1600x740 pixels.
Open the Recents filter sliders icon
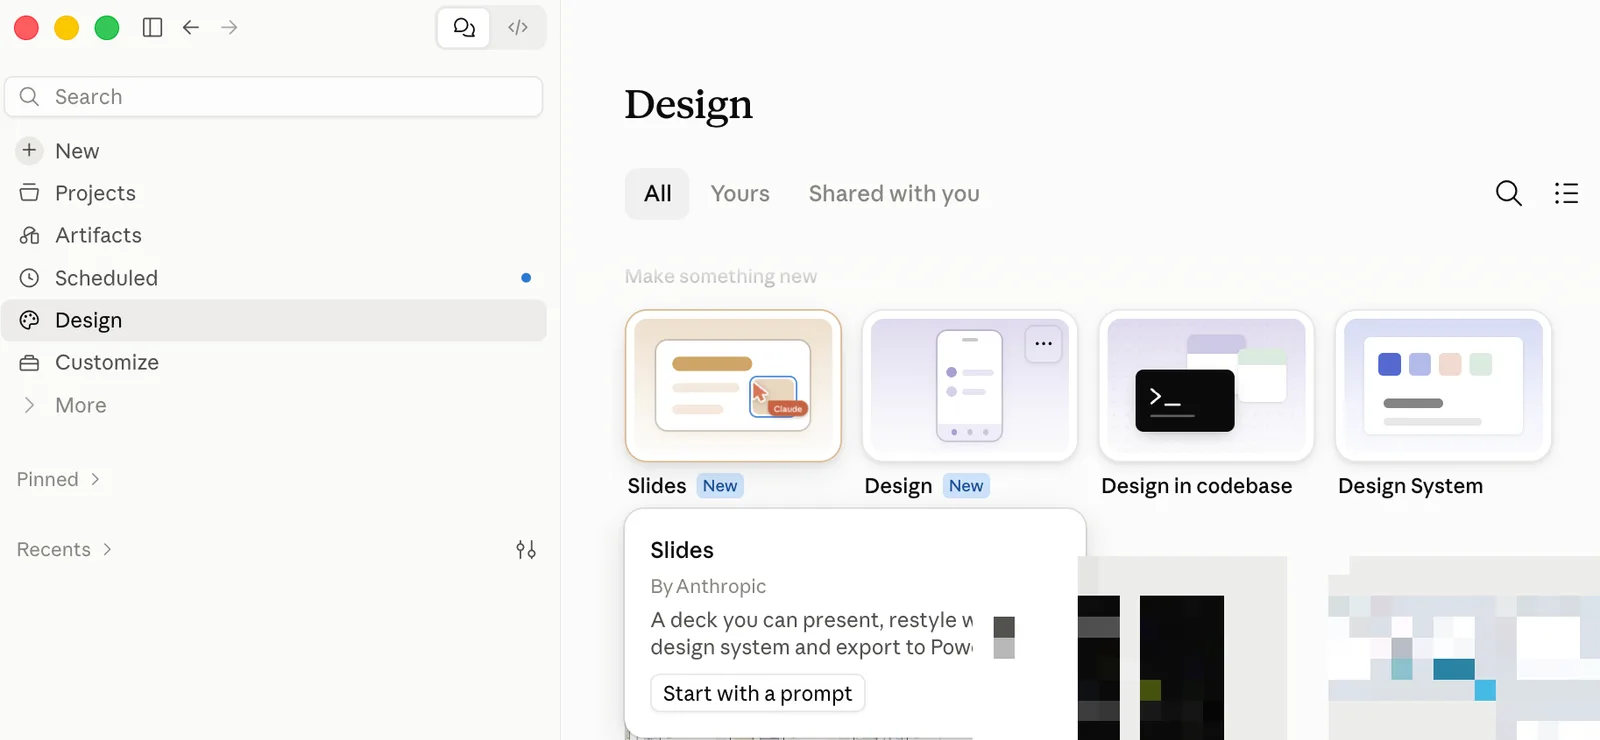coord(526,549)
